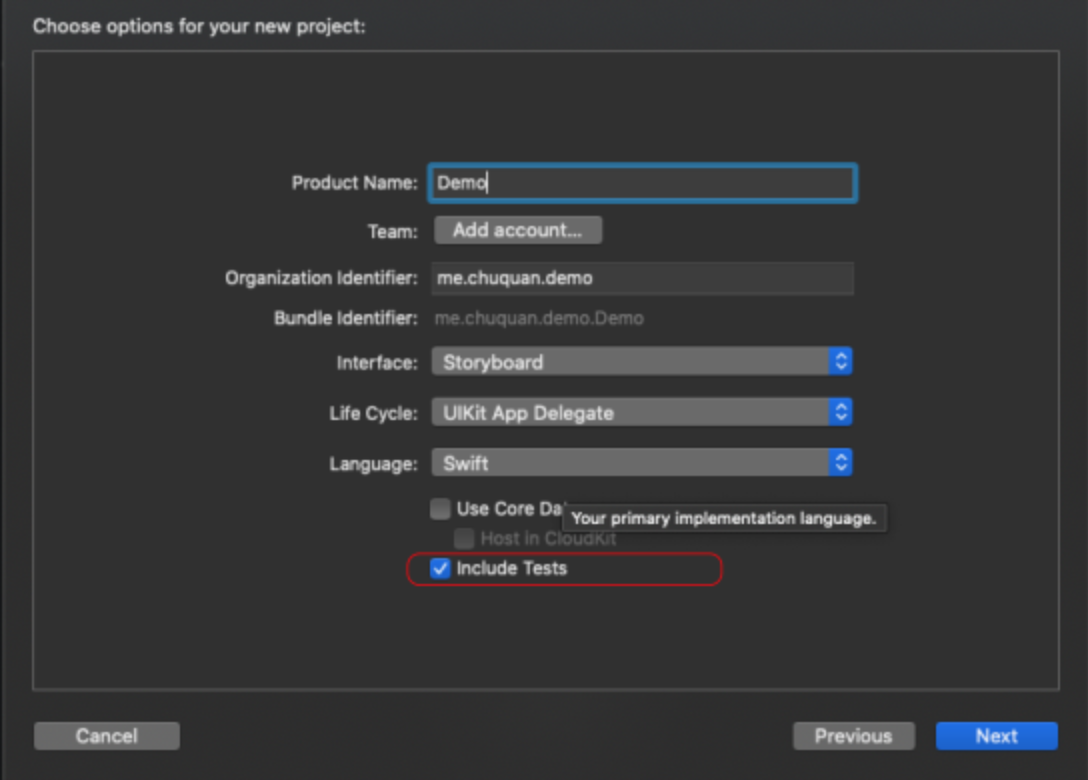
Task: Uncheck the Include Tests checkbox
Action: (x=440, y=569)
